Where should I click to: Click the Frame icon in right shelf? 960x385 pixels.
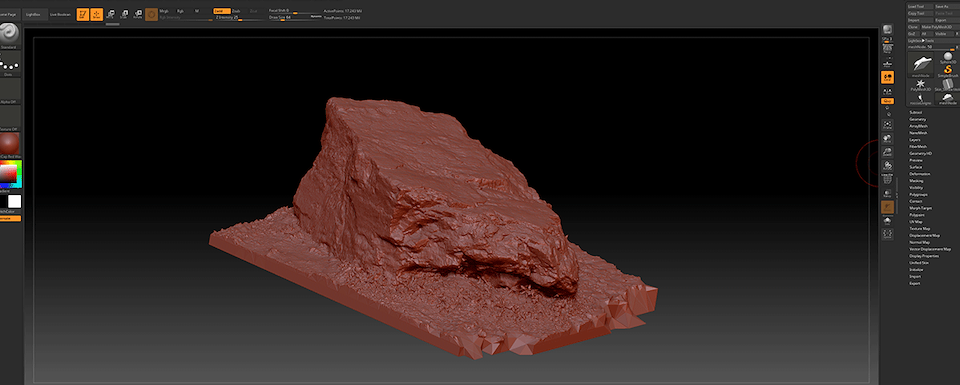tap(887, 125)
